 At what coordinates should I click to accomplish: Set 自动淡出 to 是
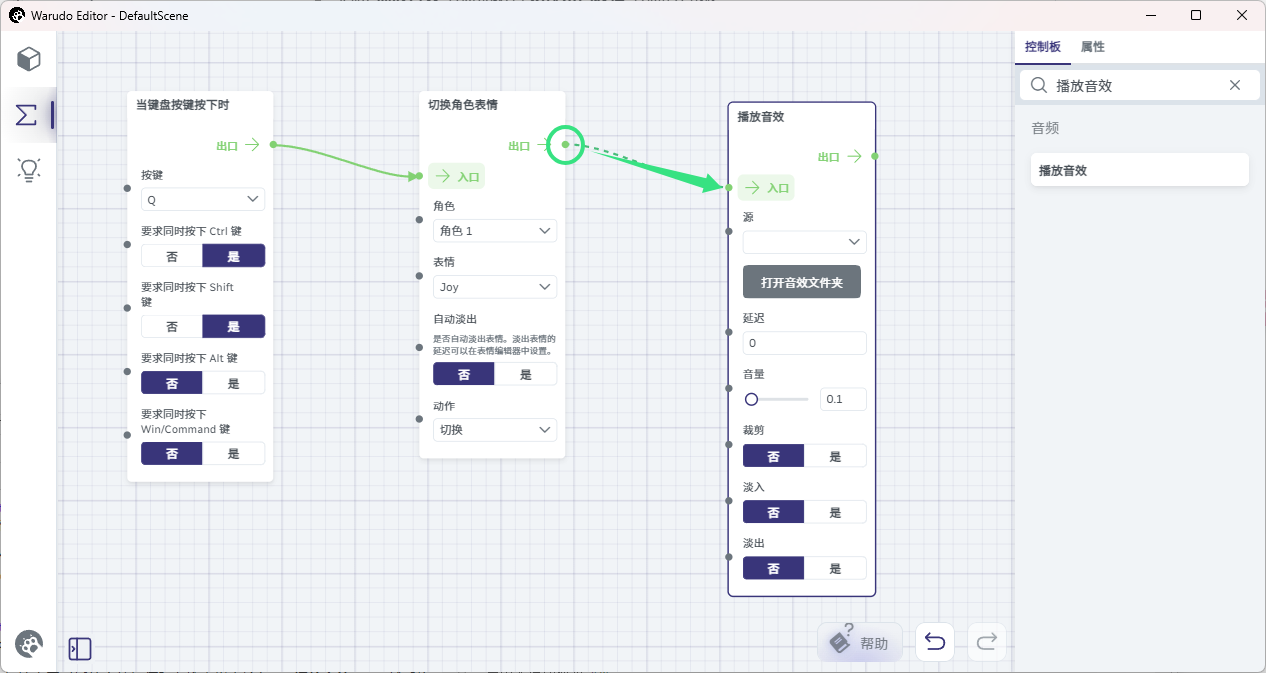pos(526,375)
